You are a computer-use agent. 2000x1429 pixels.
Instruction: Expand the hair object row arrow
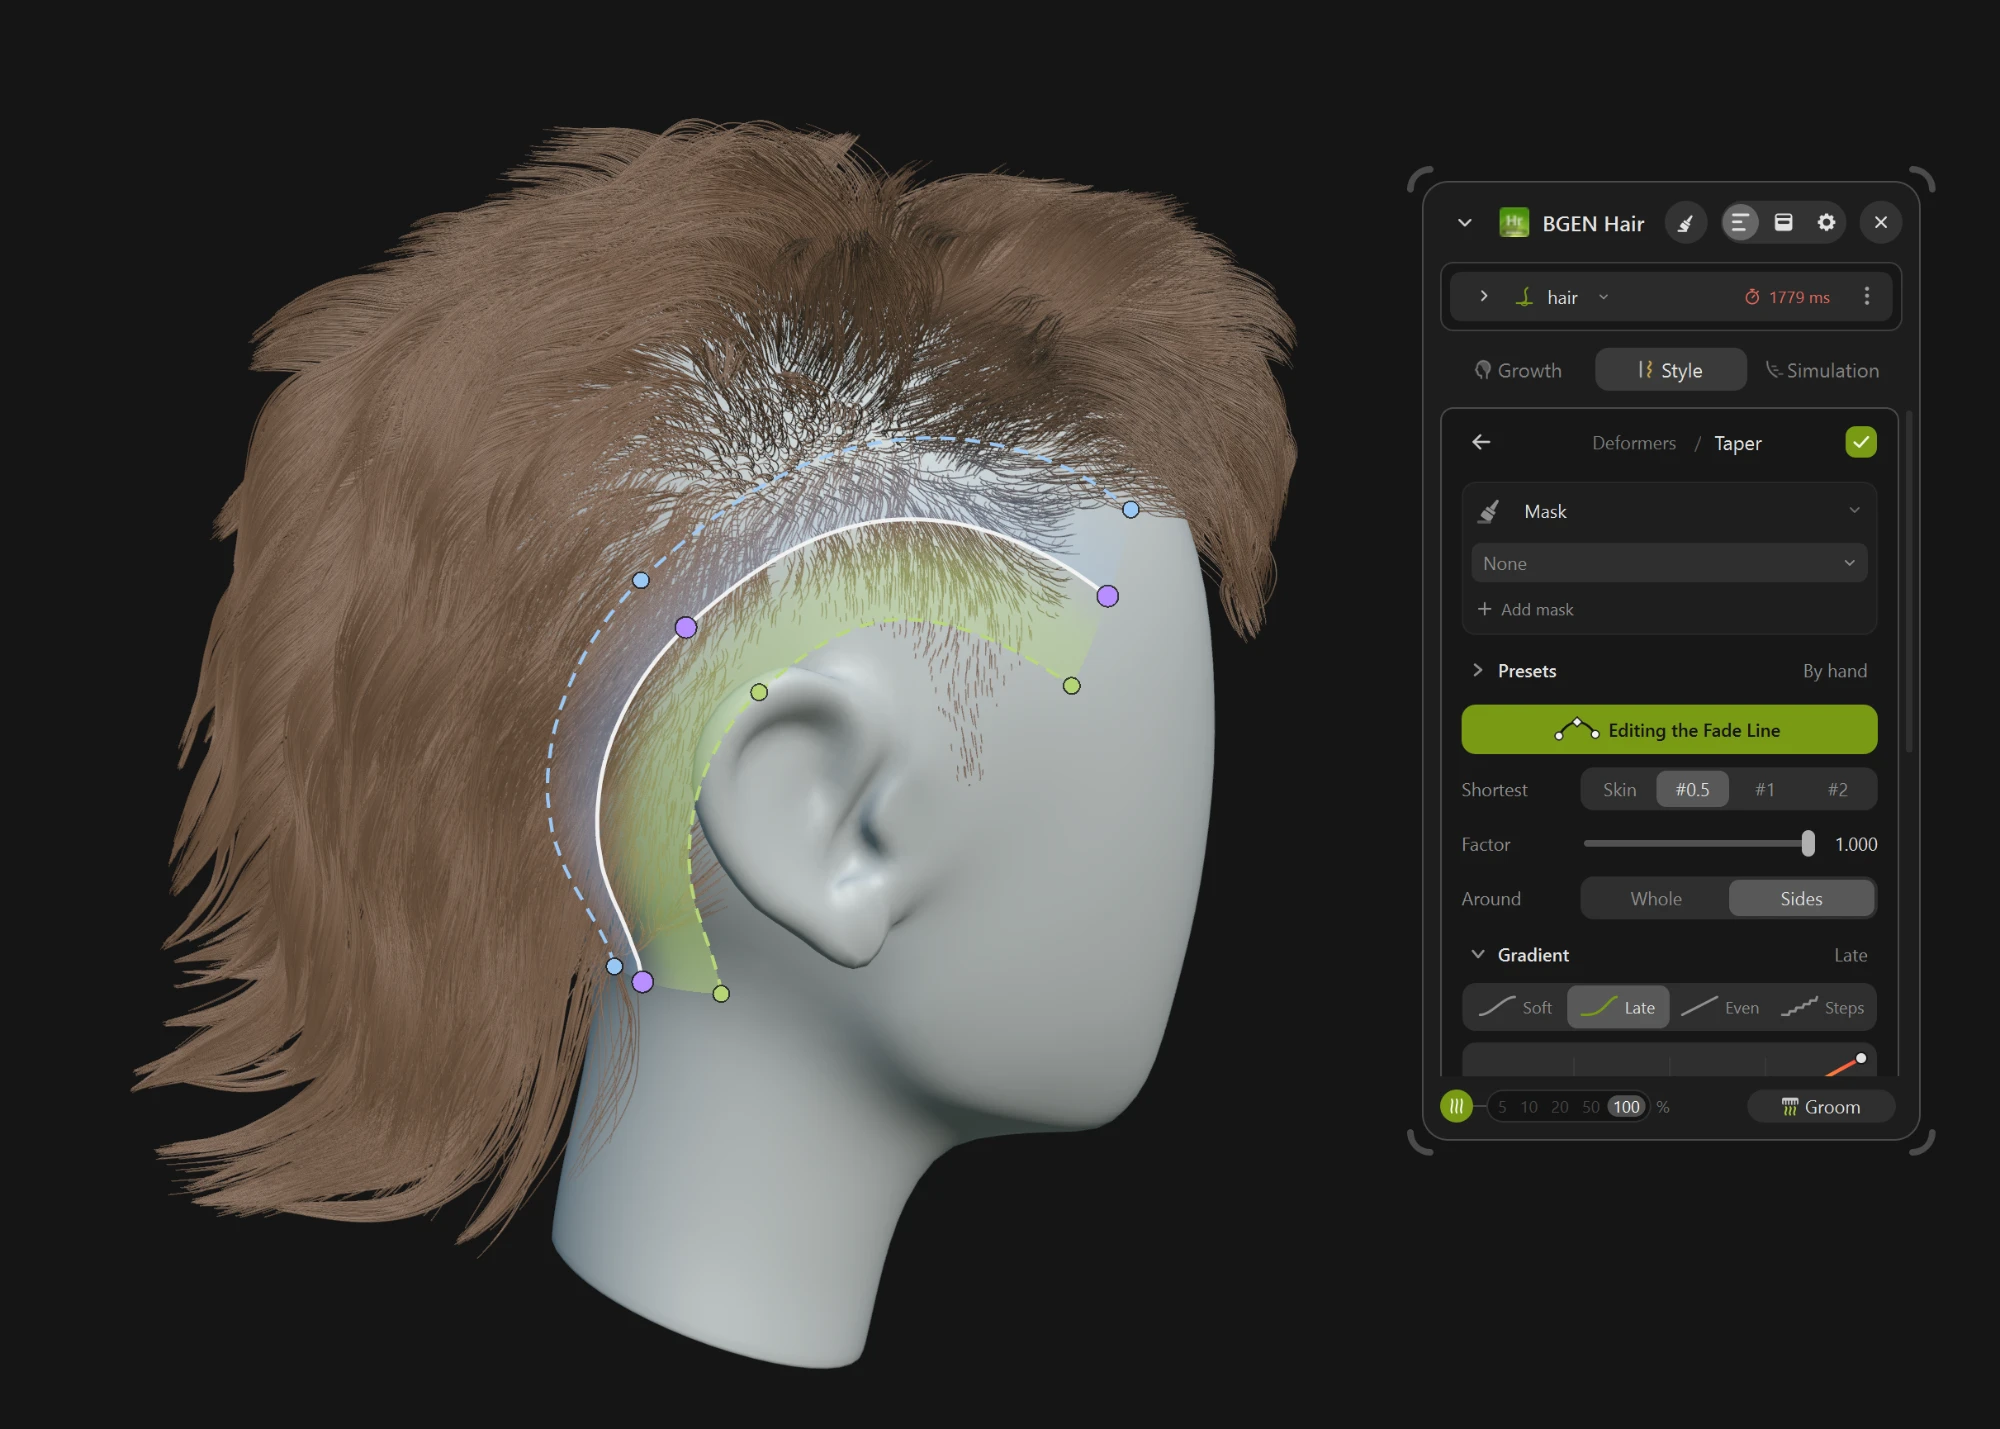point(1484,296)
